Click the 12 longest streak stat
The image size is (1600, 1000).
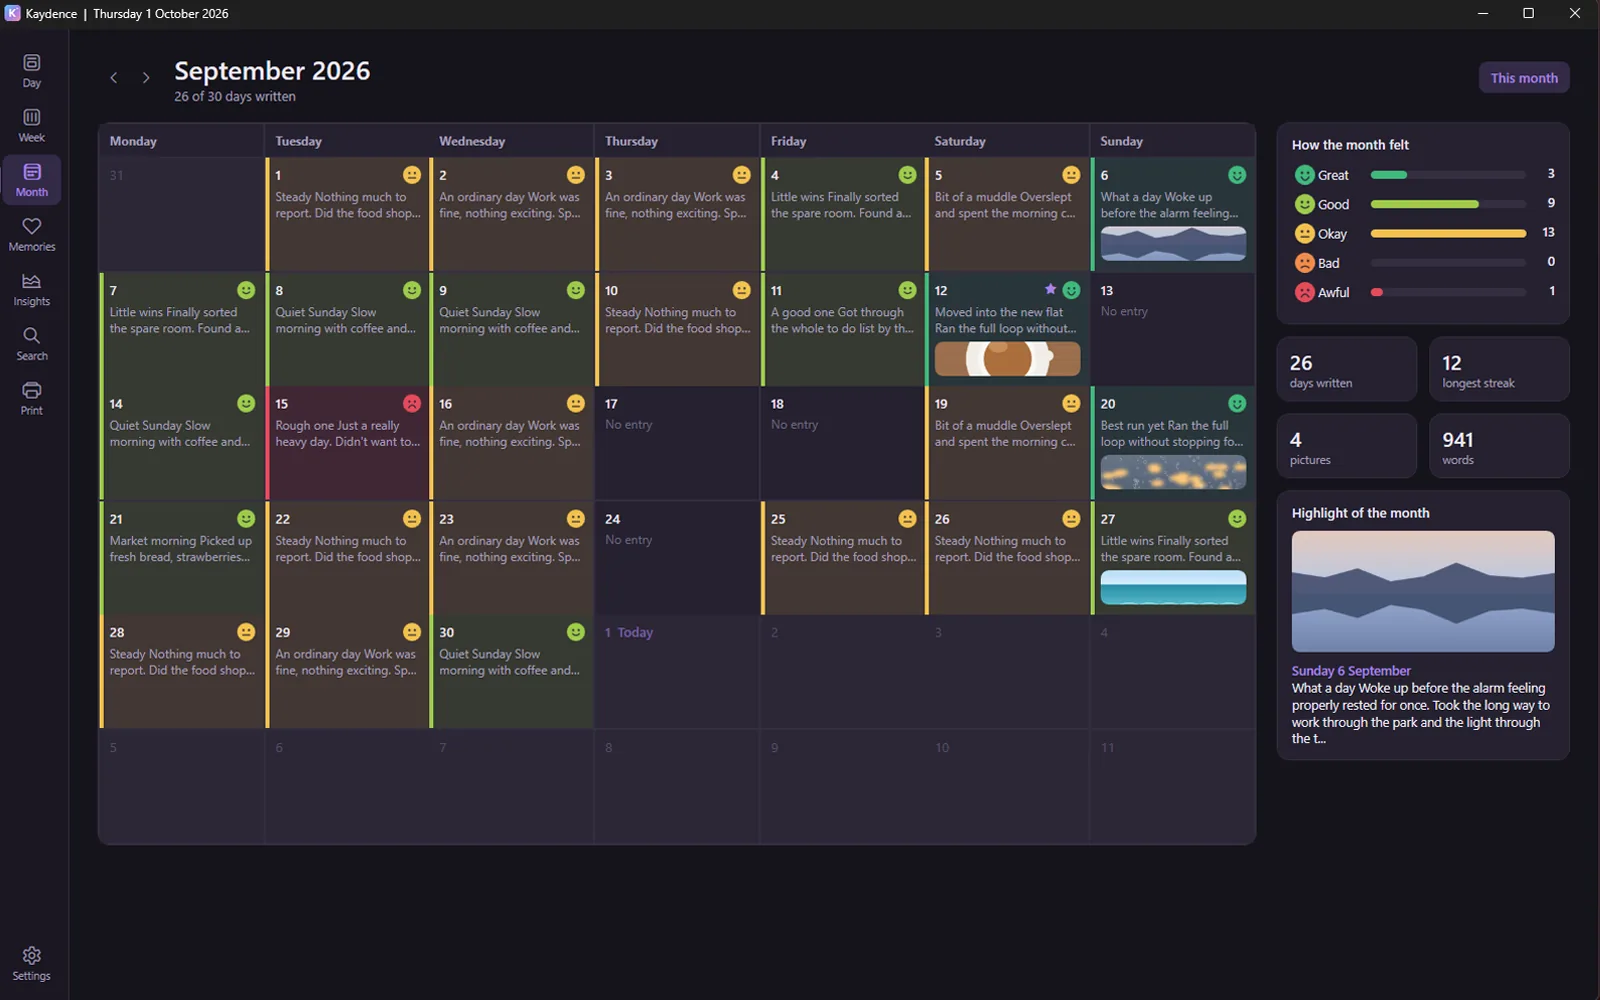tap(1499, 370)
